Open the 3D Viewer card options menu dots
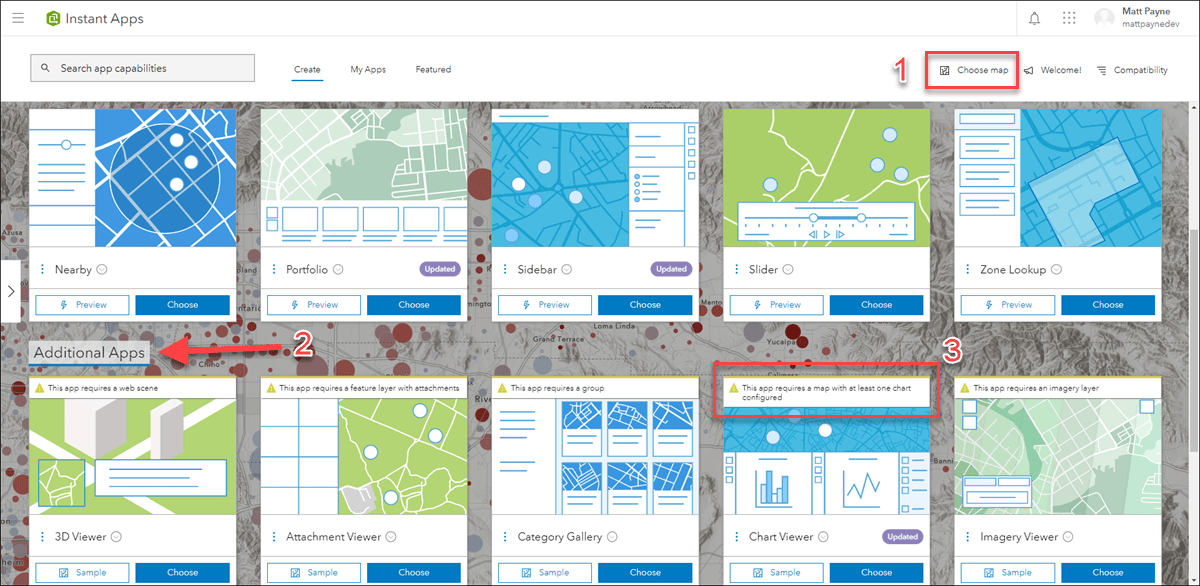 coord(43,537)
